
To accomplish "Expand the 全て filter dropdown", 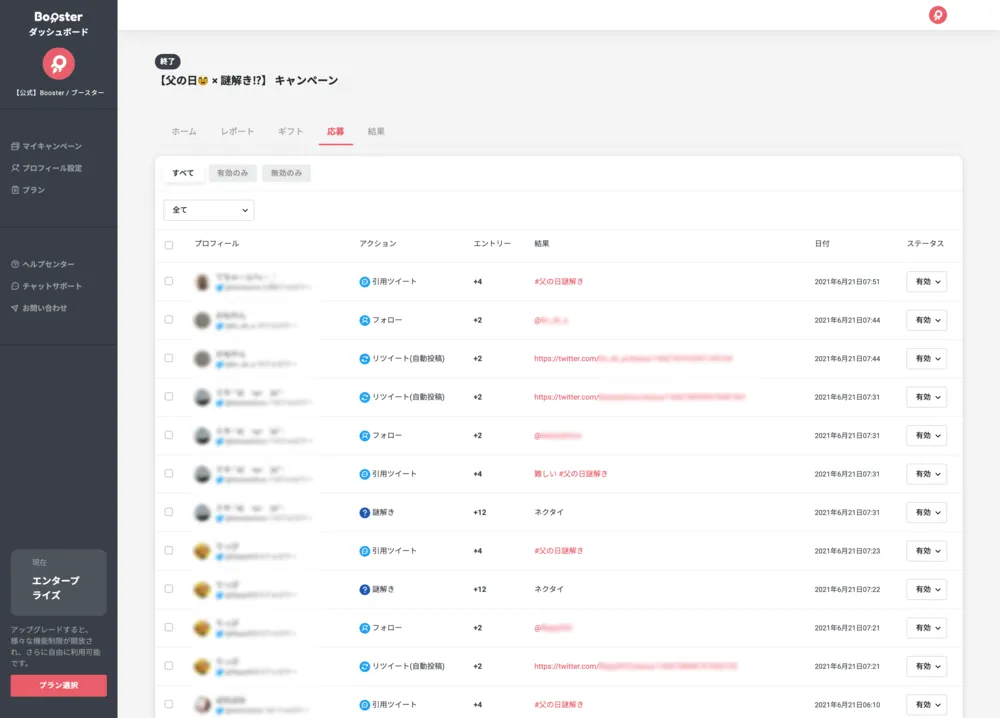I will [x=208, y=210].
